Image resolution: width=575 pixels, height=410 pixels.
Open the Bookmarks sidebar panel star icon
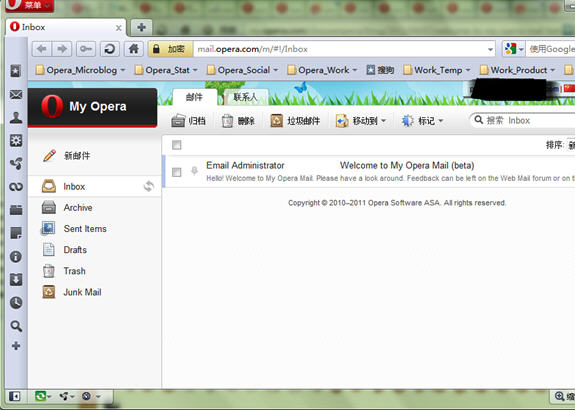[x=16, y=71]
